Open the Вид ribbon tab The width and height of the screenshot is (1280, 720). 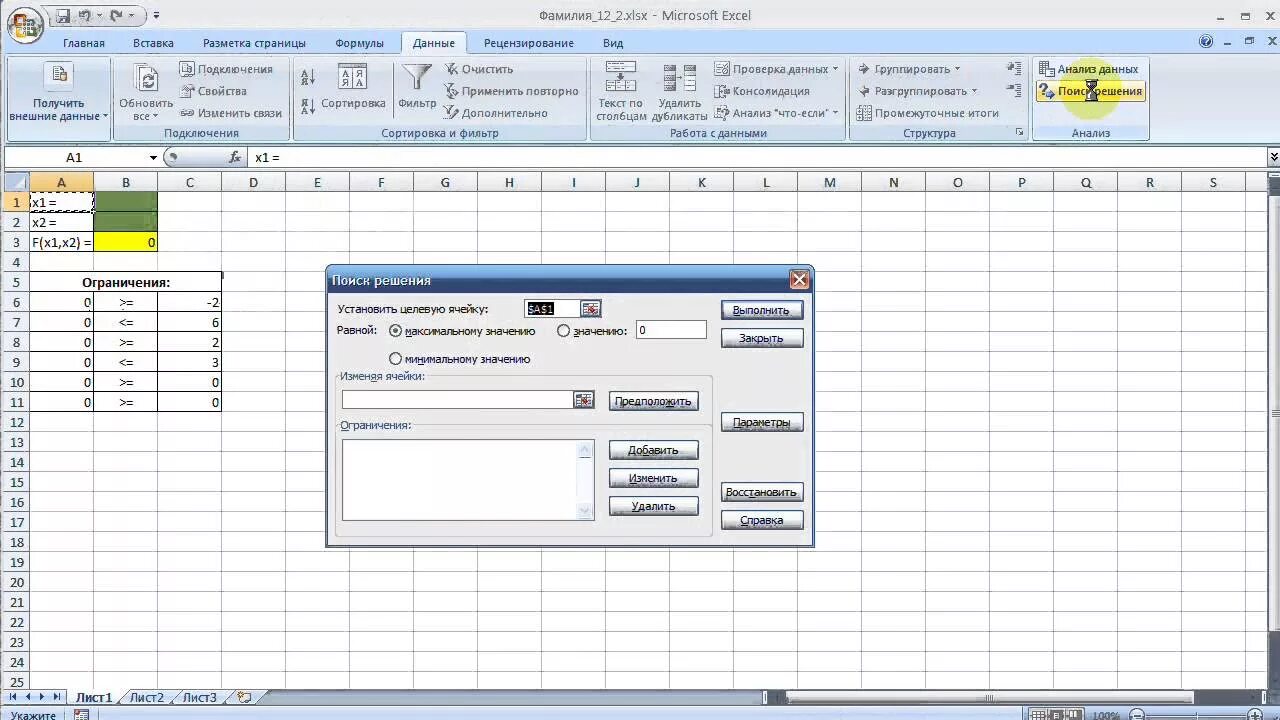[x=613, y=43]
